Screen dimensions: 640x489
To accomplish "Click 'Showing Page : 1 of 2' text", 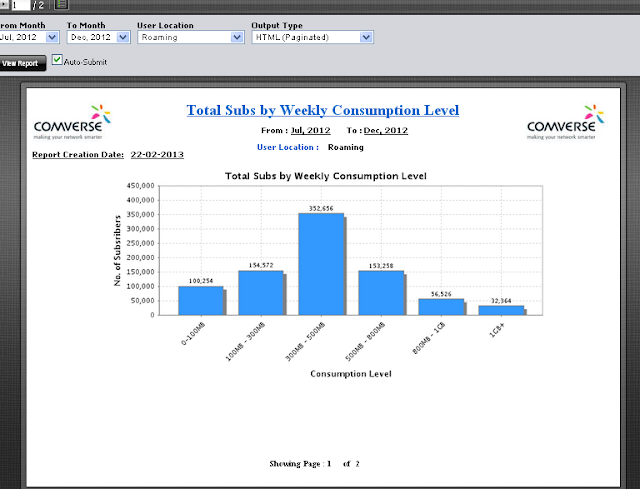I will (x=314, y=464).
